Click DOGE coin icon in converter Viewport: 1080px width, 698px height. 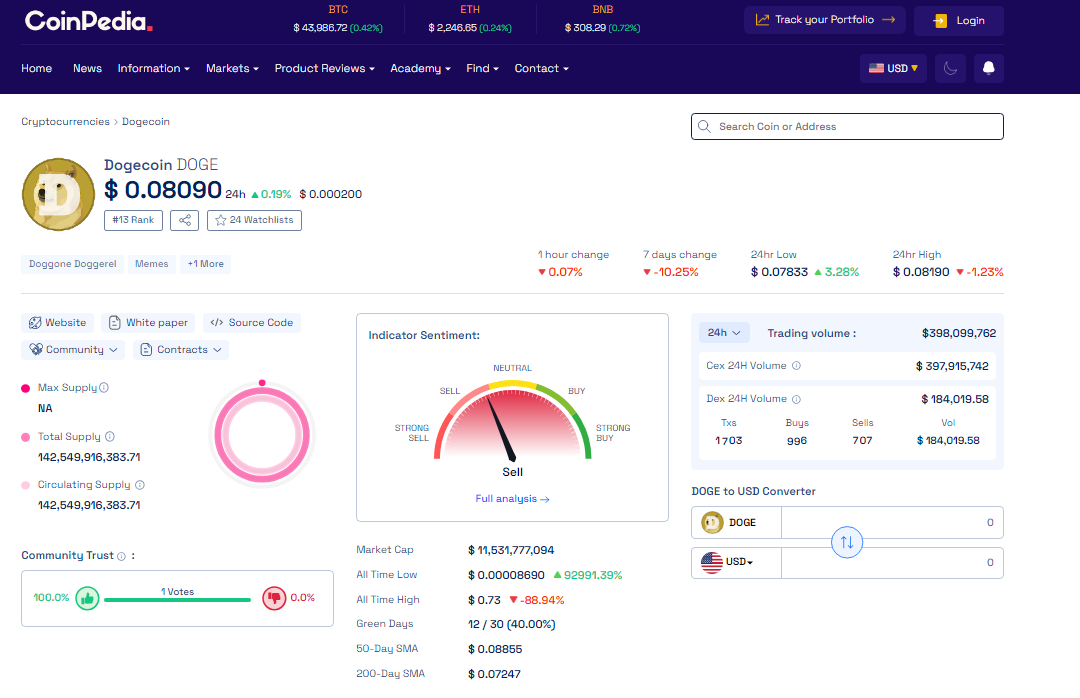click(x=712, y=522)
